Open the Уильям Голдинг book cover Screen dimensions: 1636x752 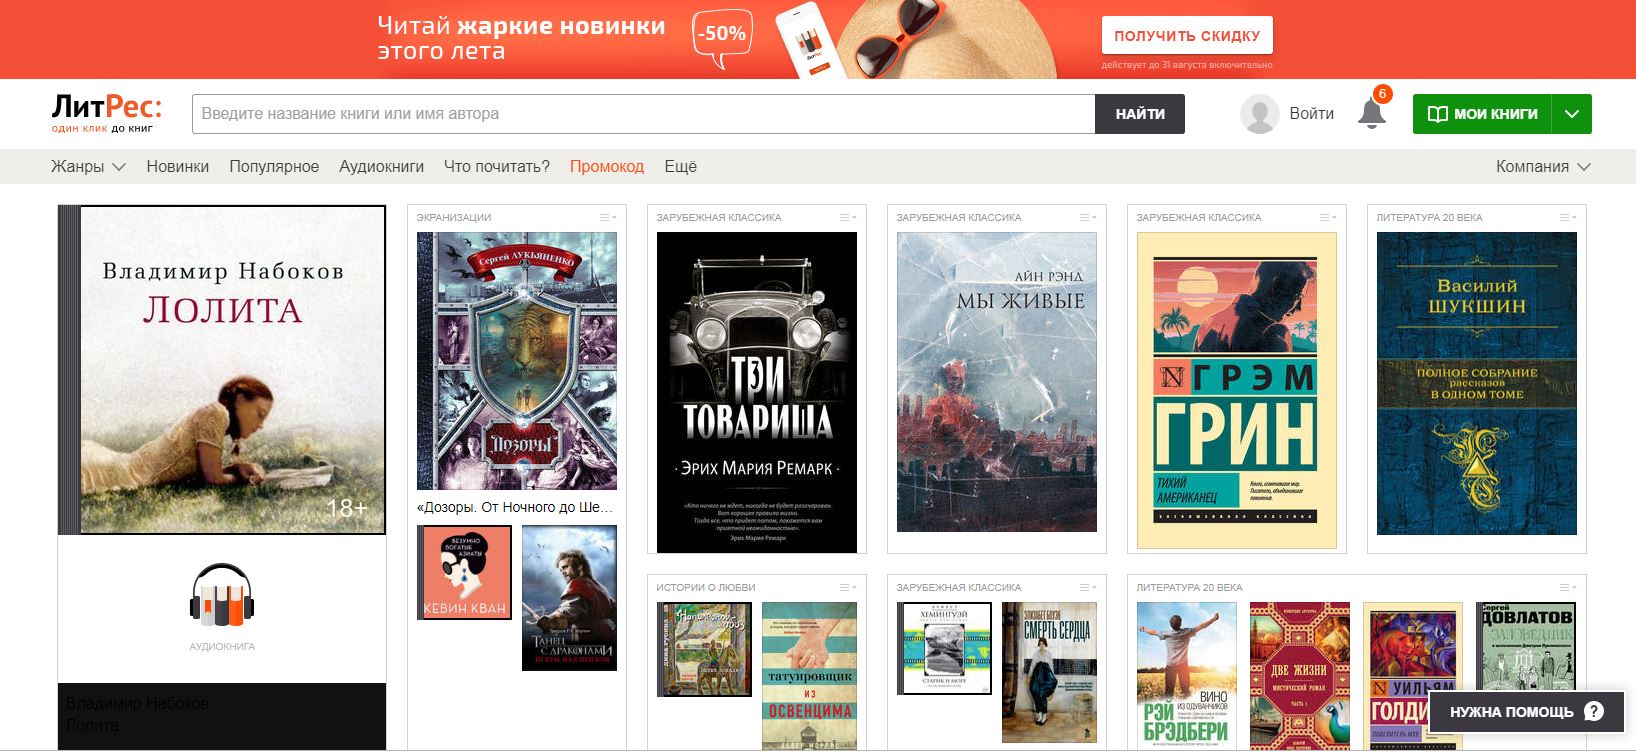1413,676
